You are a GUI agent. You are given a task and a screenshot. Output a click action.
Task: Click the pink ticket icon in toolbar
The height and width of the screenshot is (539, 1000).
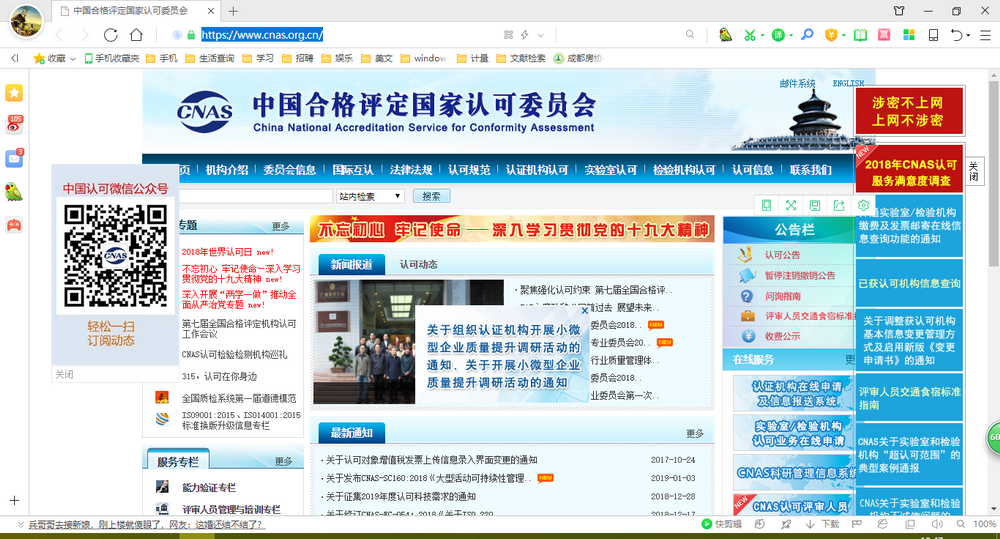click(884, 35)
